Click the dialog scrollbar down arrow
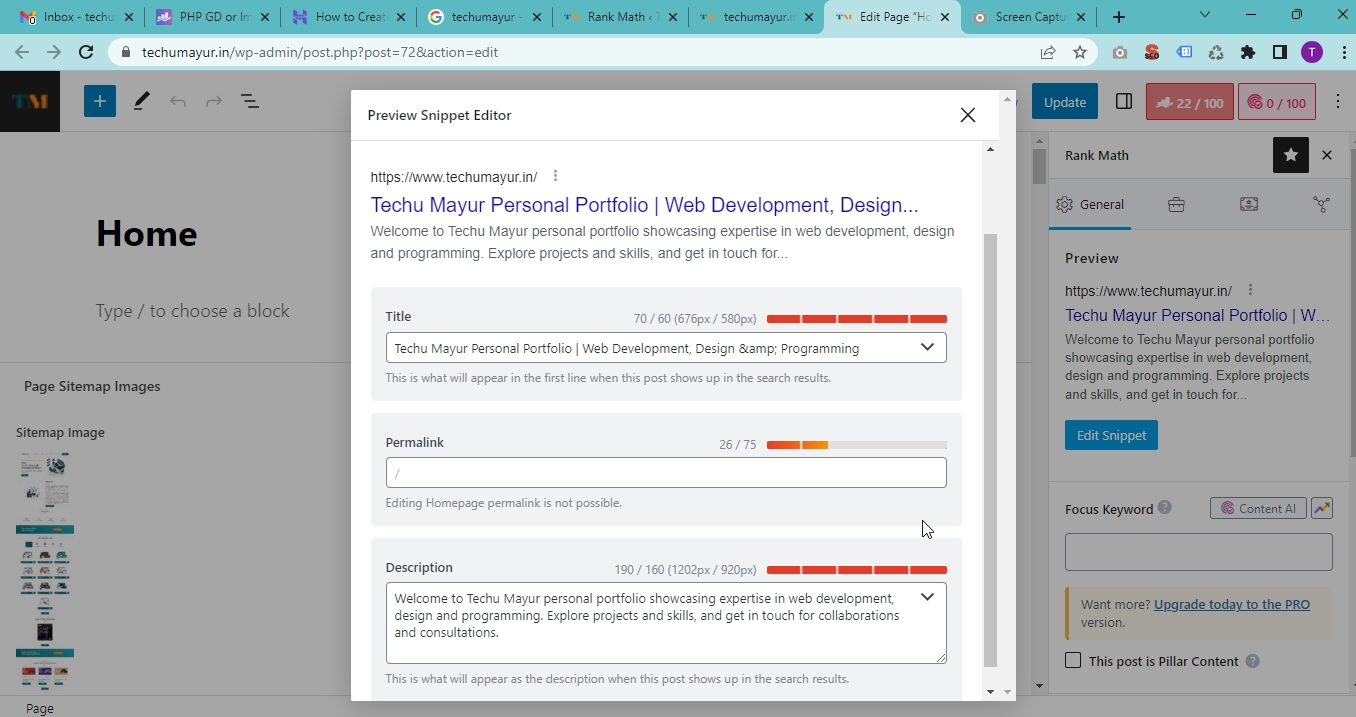Screen dimensions: 1356x717 [991, 691]
